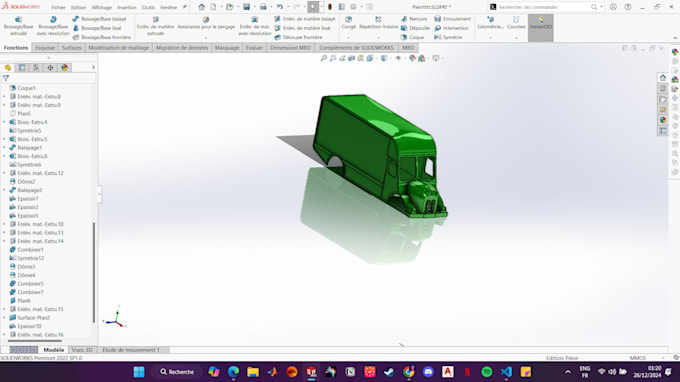
Task: Open the Outils menu
Action: coord(148,7)
